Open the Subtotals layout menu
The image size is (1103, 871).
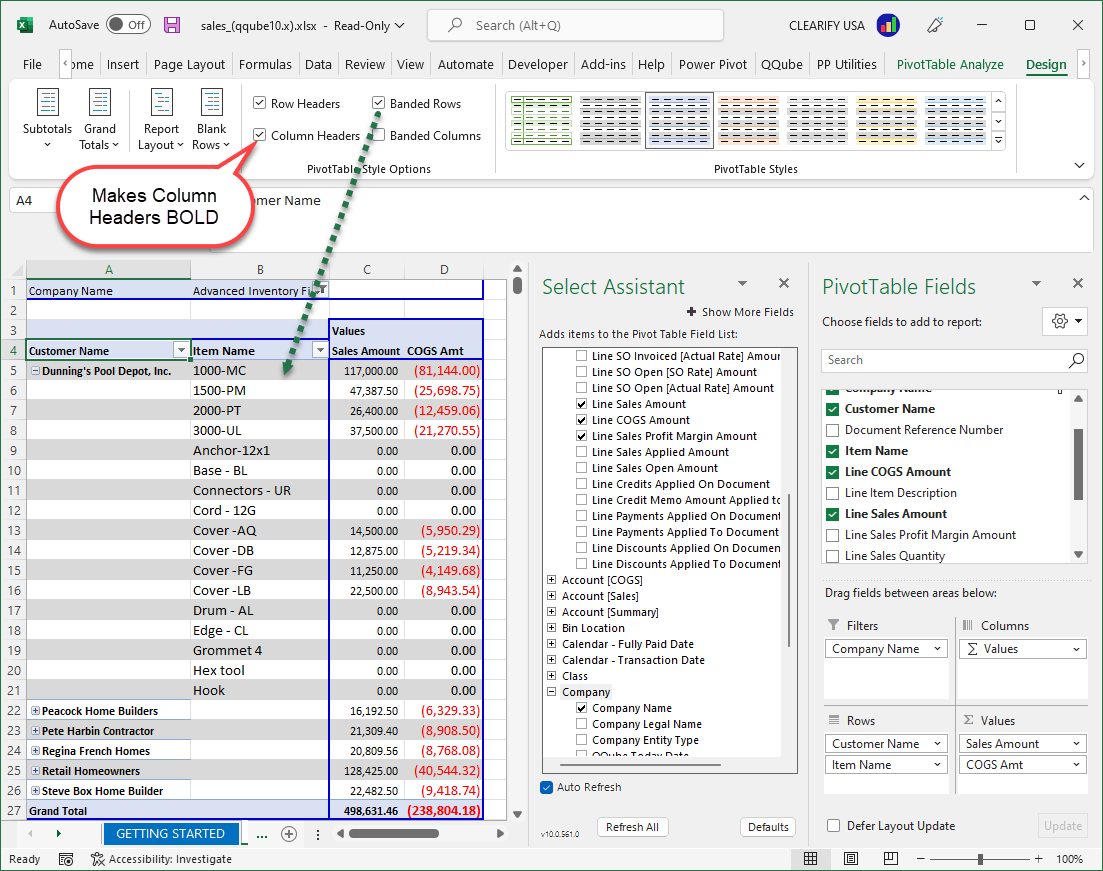click(x=47, y=119)
